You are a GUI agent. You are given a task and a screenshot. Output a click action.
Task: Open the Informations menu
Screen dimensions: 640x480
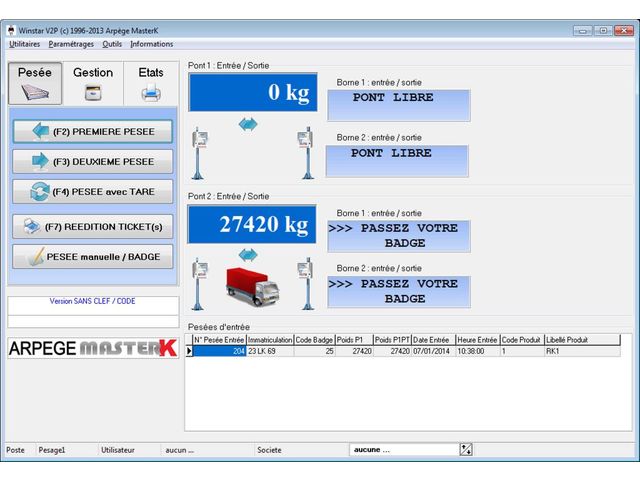(x=151, y=44)
